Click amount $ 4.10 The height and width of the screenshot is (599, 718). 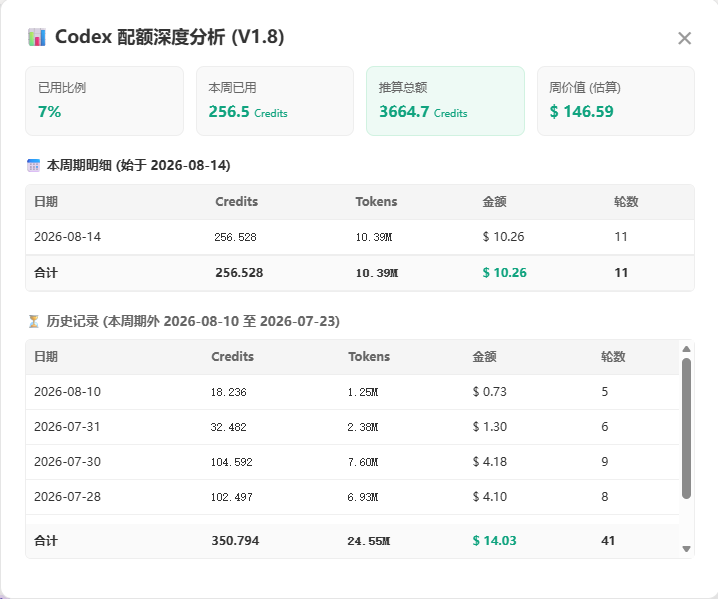pos(490,497)
